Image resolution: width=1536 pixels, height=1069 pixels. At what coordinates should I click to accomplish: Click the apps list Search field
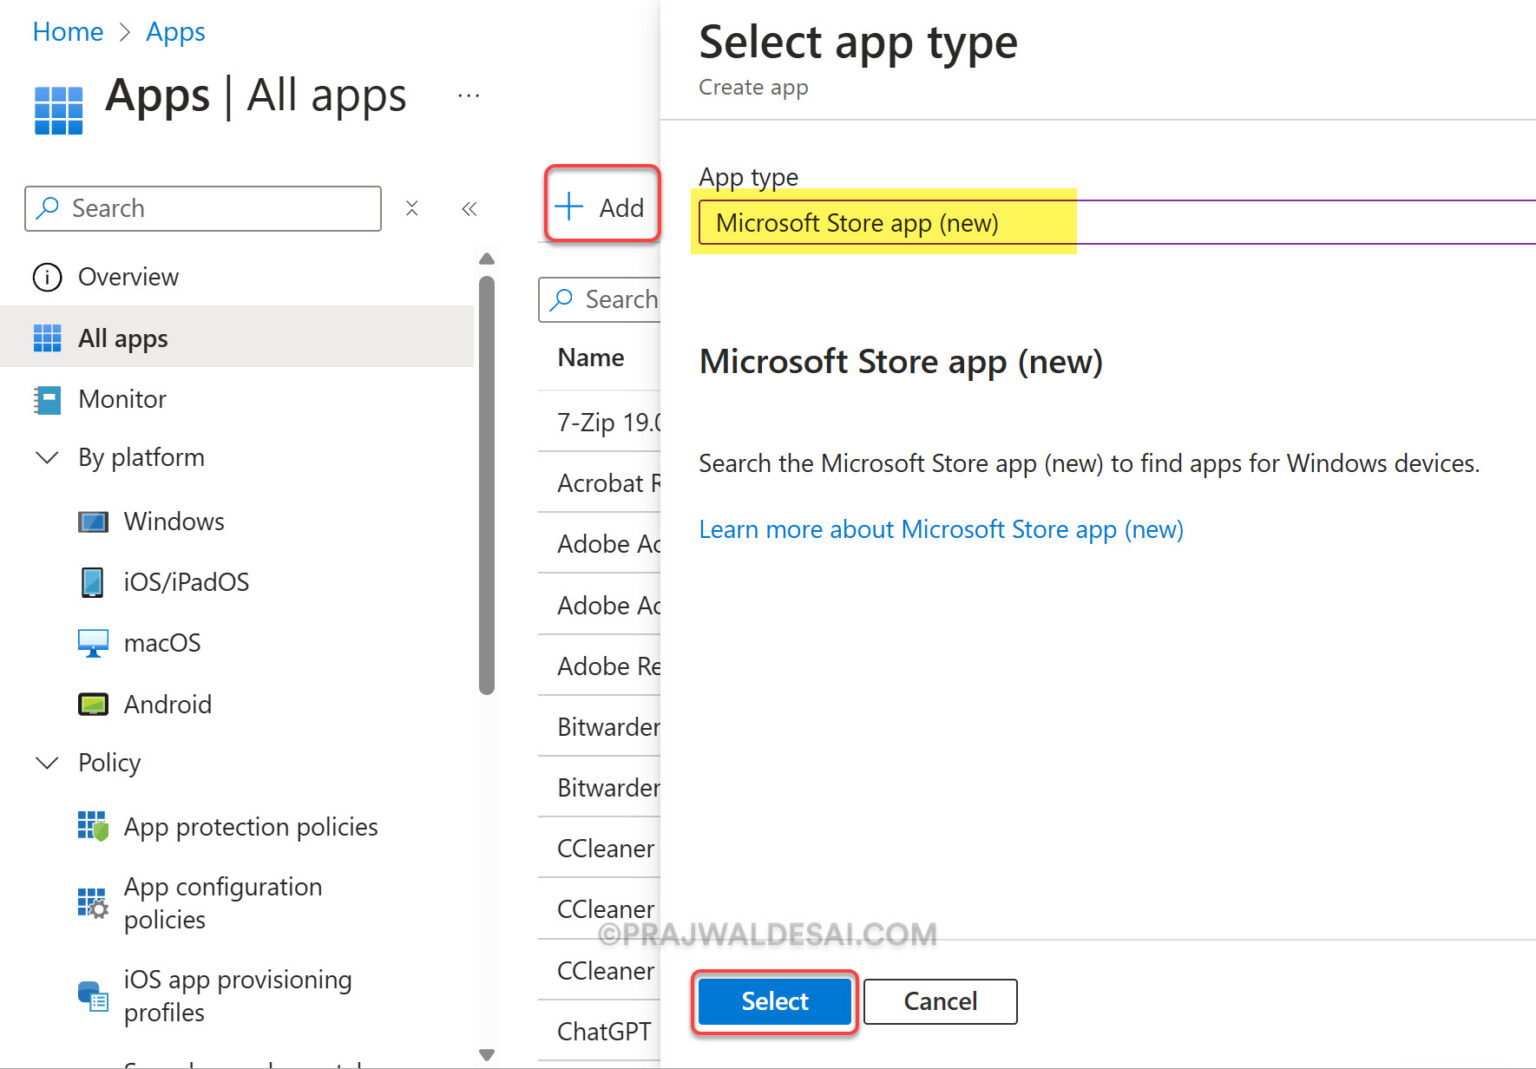(600, 299)
